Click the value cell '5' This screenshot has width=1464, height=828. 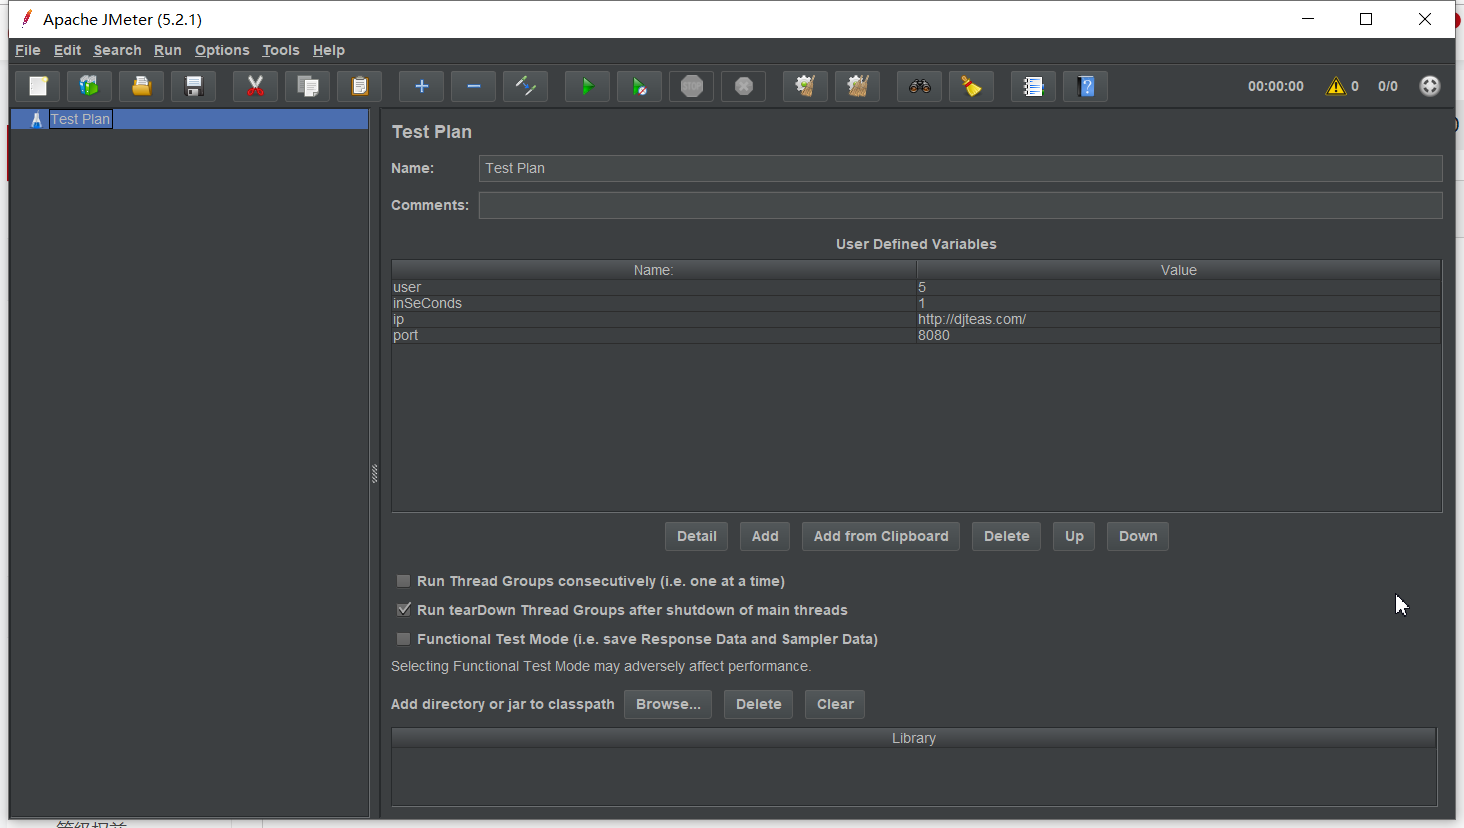point(1179,287)
